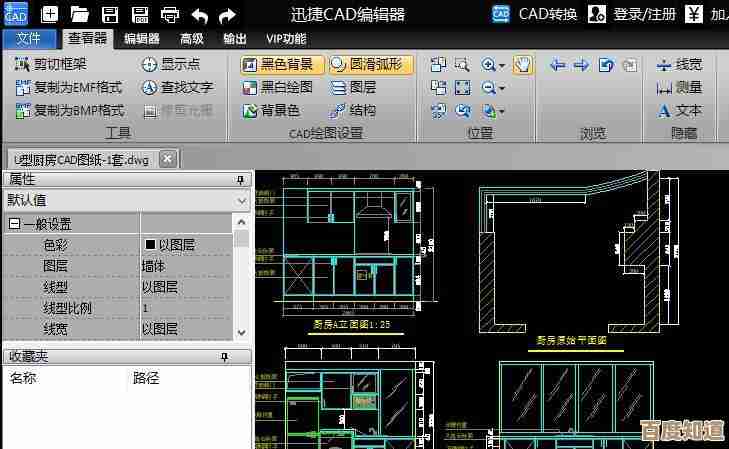Click 复制为BMP格式

[x=70, y=111]
